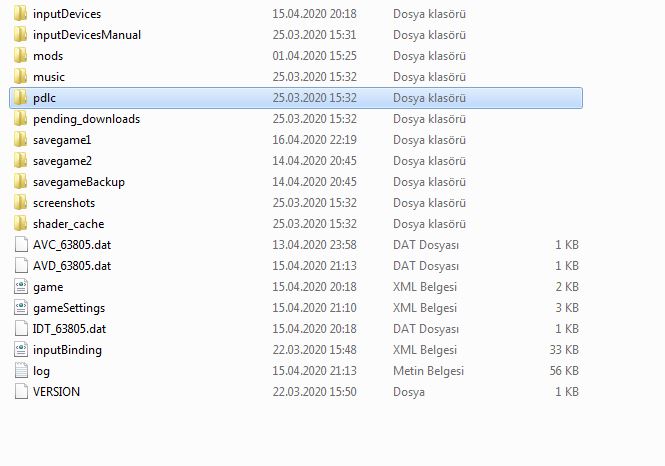
Task: Click the inputBinding XML file icon
Action: pyautogui.click(x=21, y=349)
